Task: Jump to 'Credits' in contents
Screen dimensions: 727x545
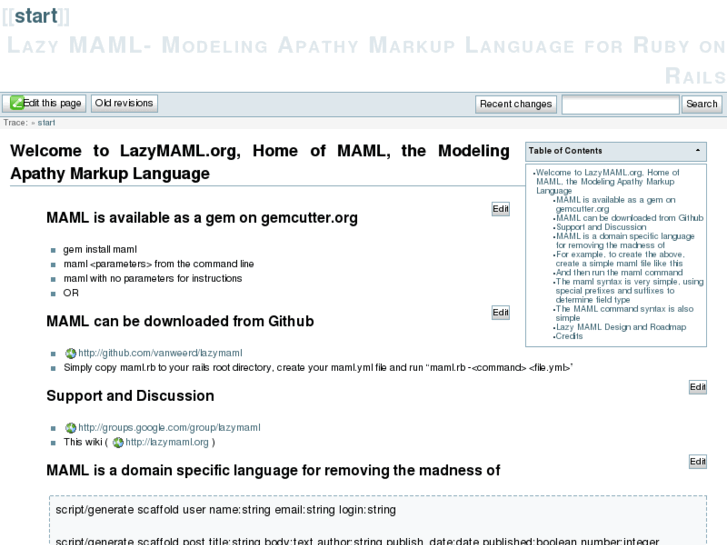Action: click(569, 336)
